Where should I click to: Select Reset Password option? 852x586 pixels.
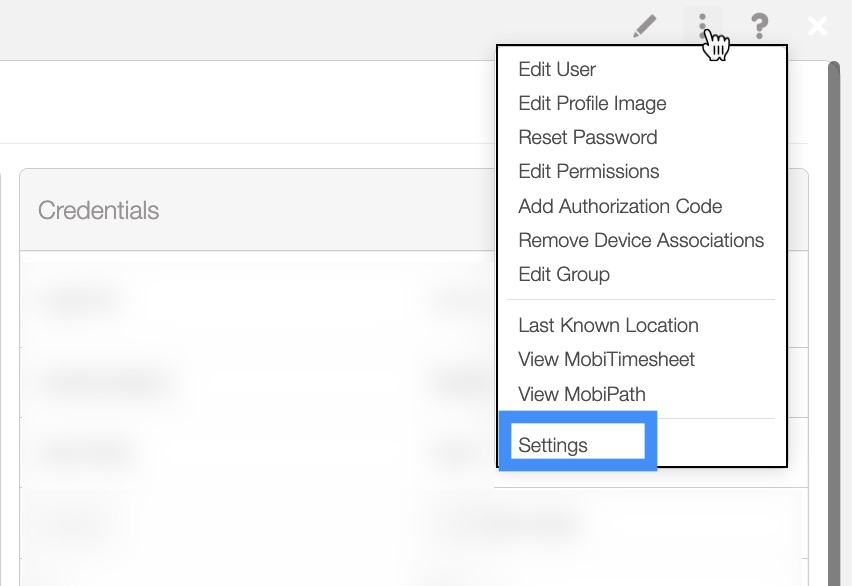coord(588,137)
